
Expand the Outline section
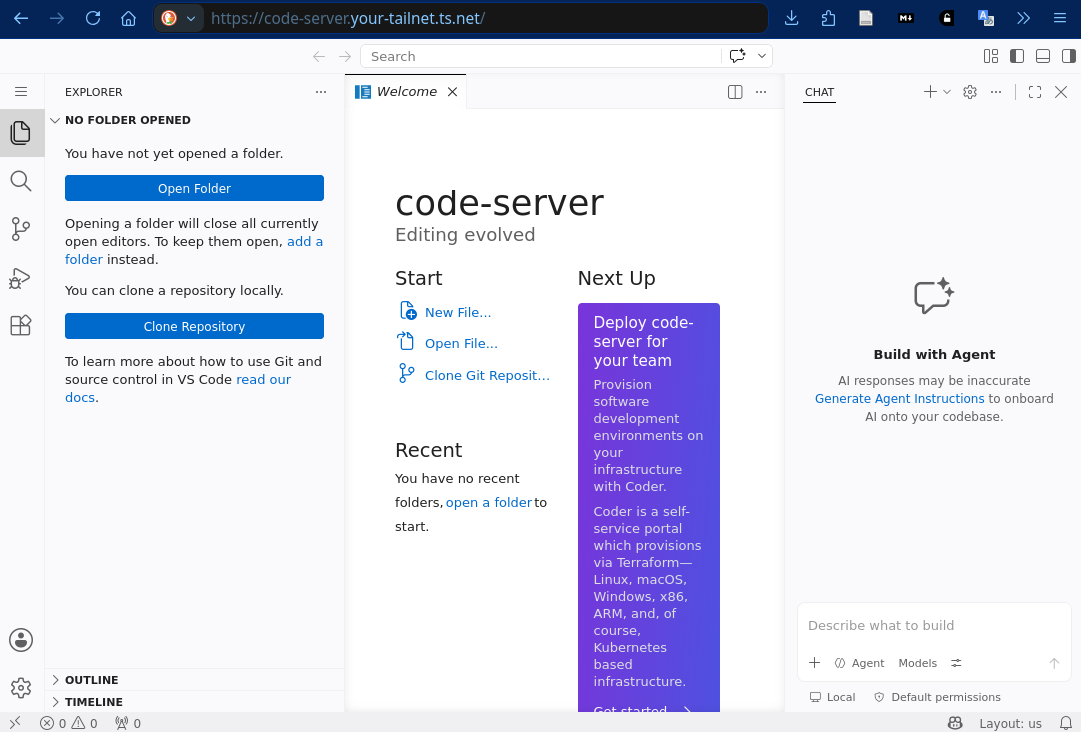pyautogui.click(x=194, y=680)
